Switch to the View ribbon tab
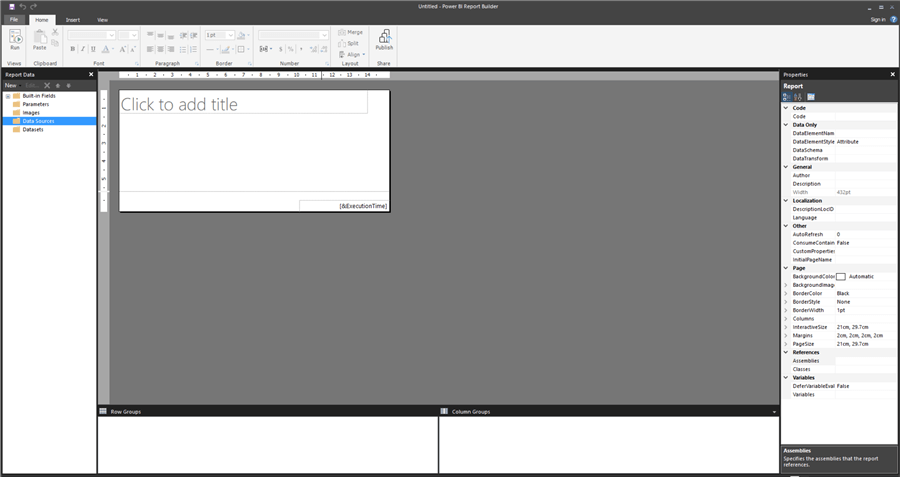The width and height of the screenshot is (900, 477). tap(102, 20)
